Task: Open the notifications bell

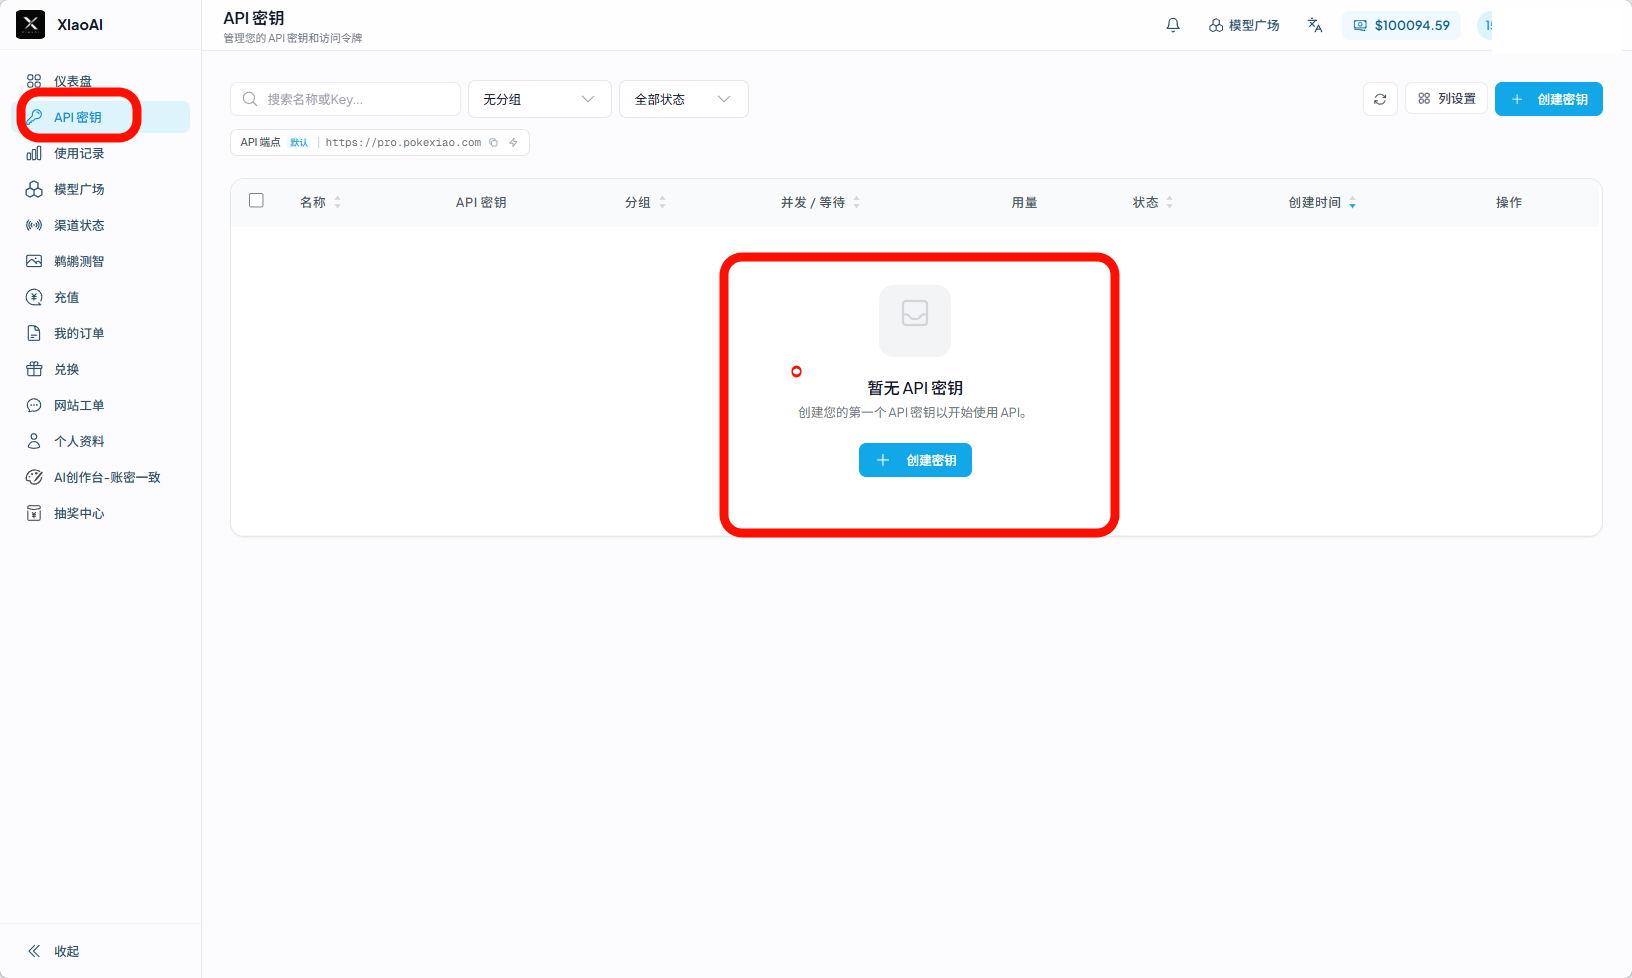Action: click(1173, 25)
